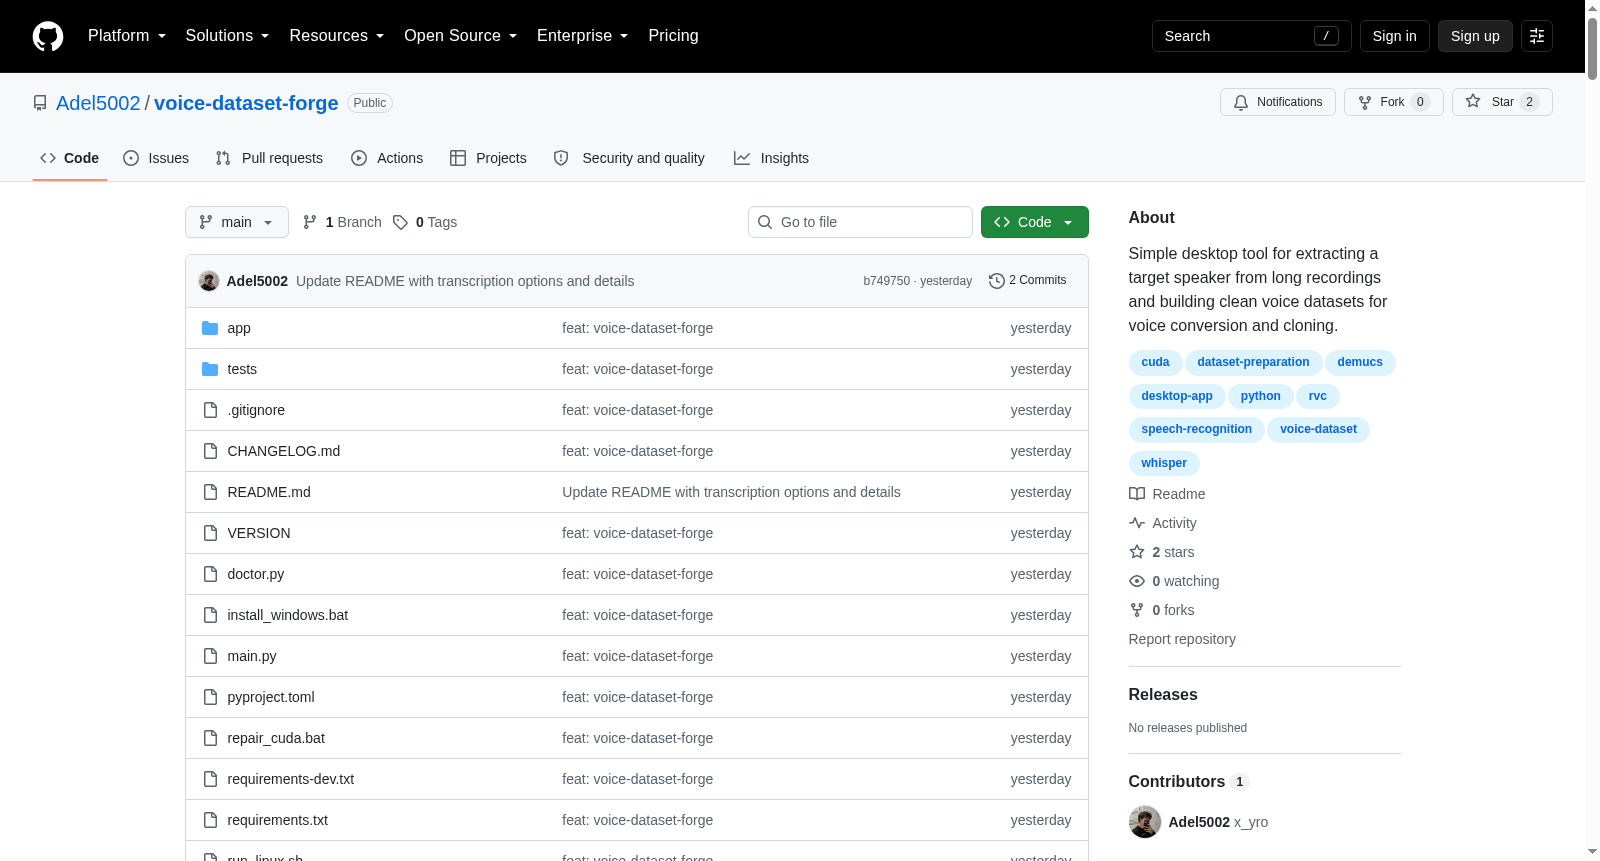Click the repair_cuda.bat file icon
The width and height of the screenshot is (1600, 861).
[x=210, y=738]
